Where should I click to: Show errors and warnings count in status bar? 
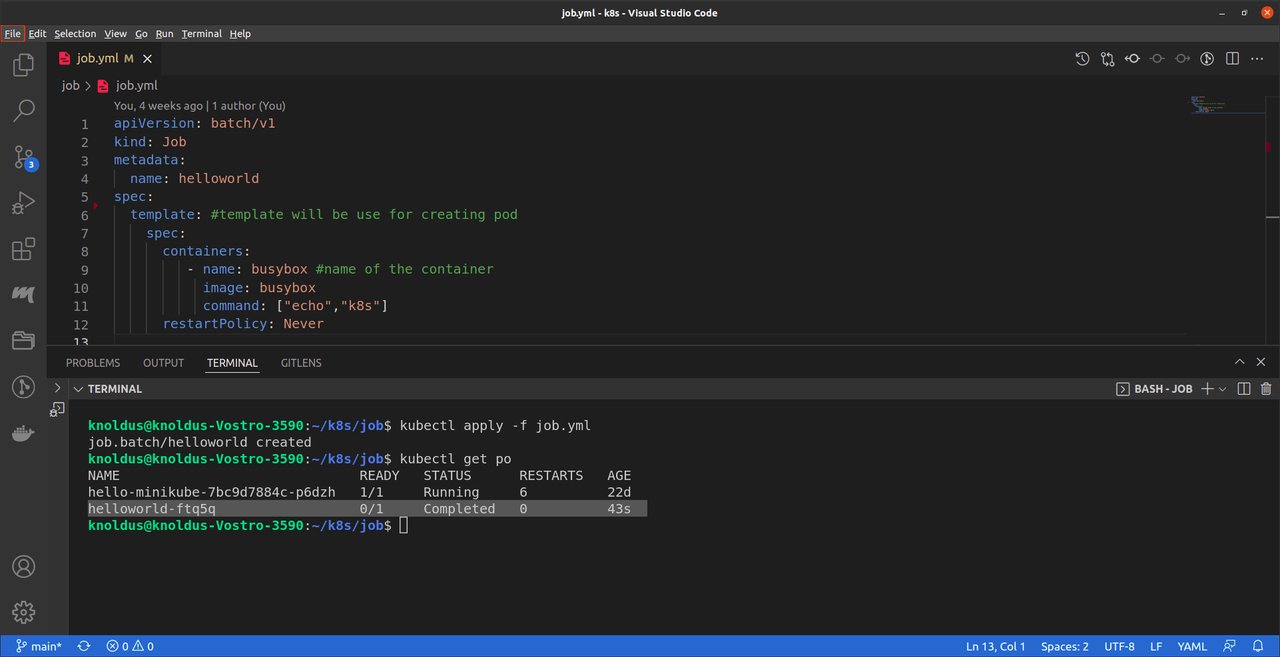pyautogui.click(x=130, y=646)
